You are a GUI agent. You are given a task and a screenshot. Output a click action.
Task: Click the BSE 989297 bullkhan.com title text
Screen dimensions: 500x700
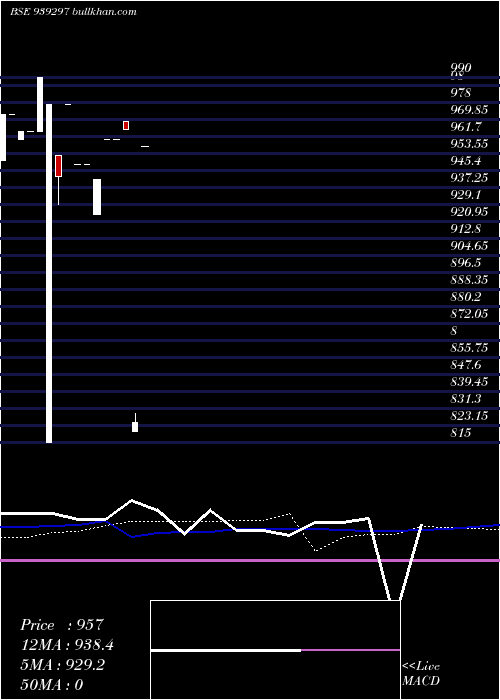coord(73,12)
